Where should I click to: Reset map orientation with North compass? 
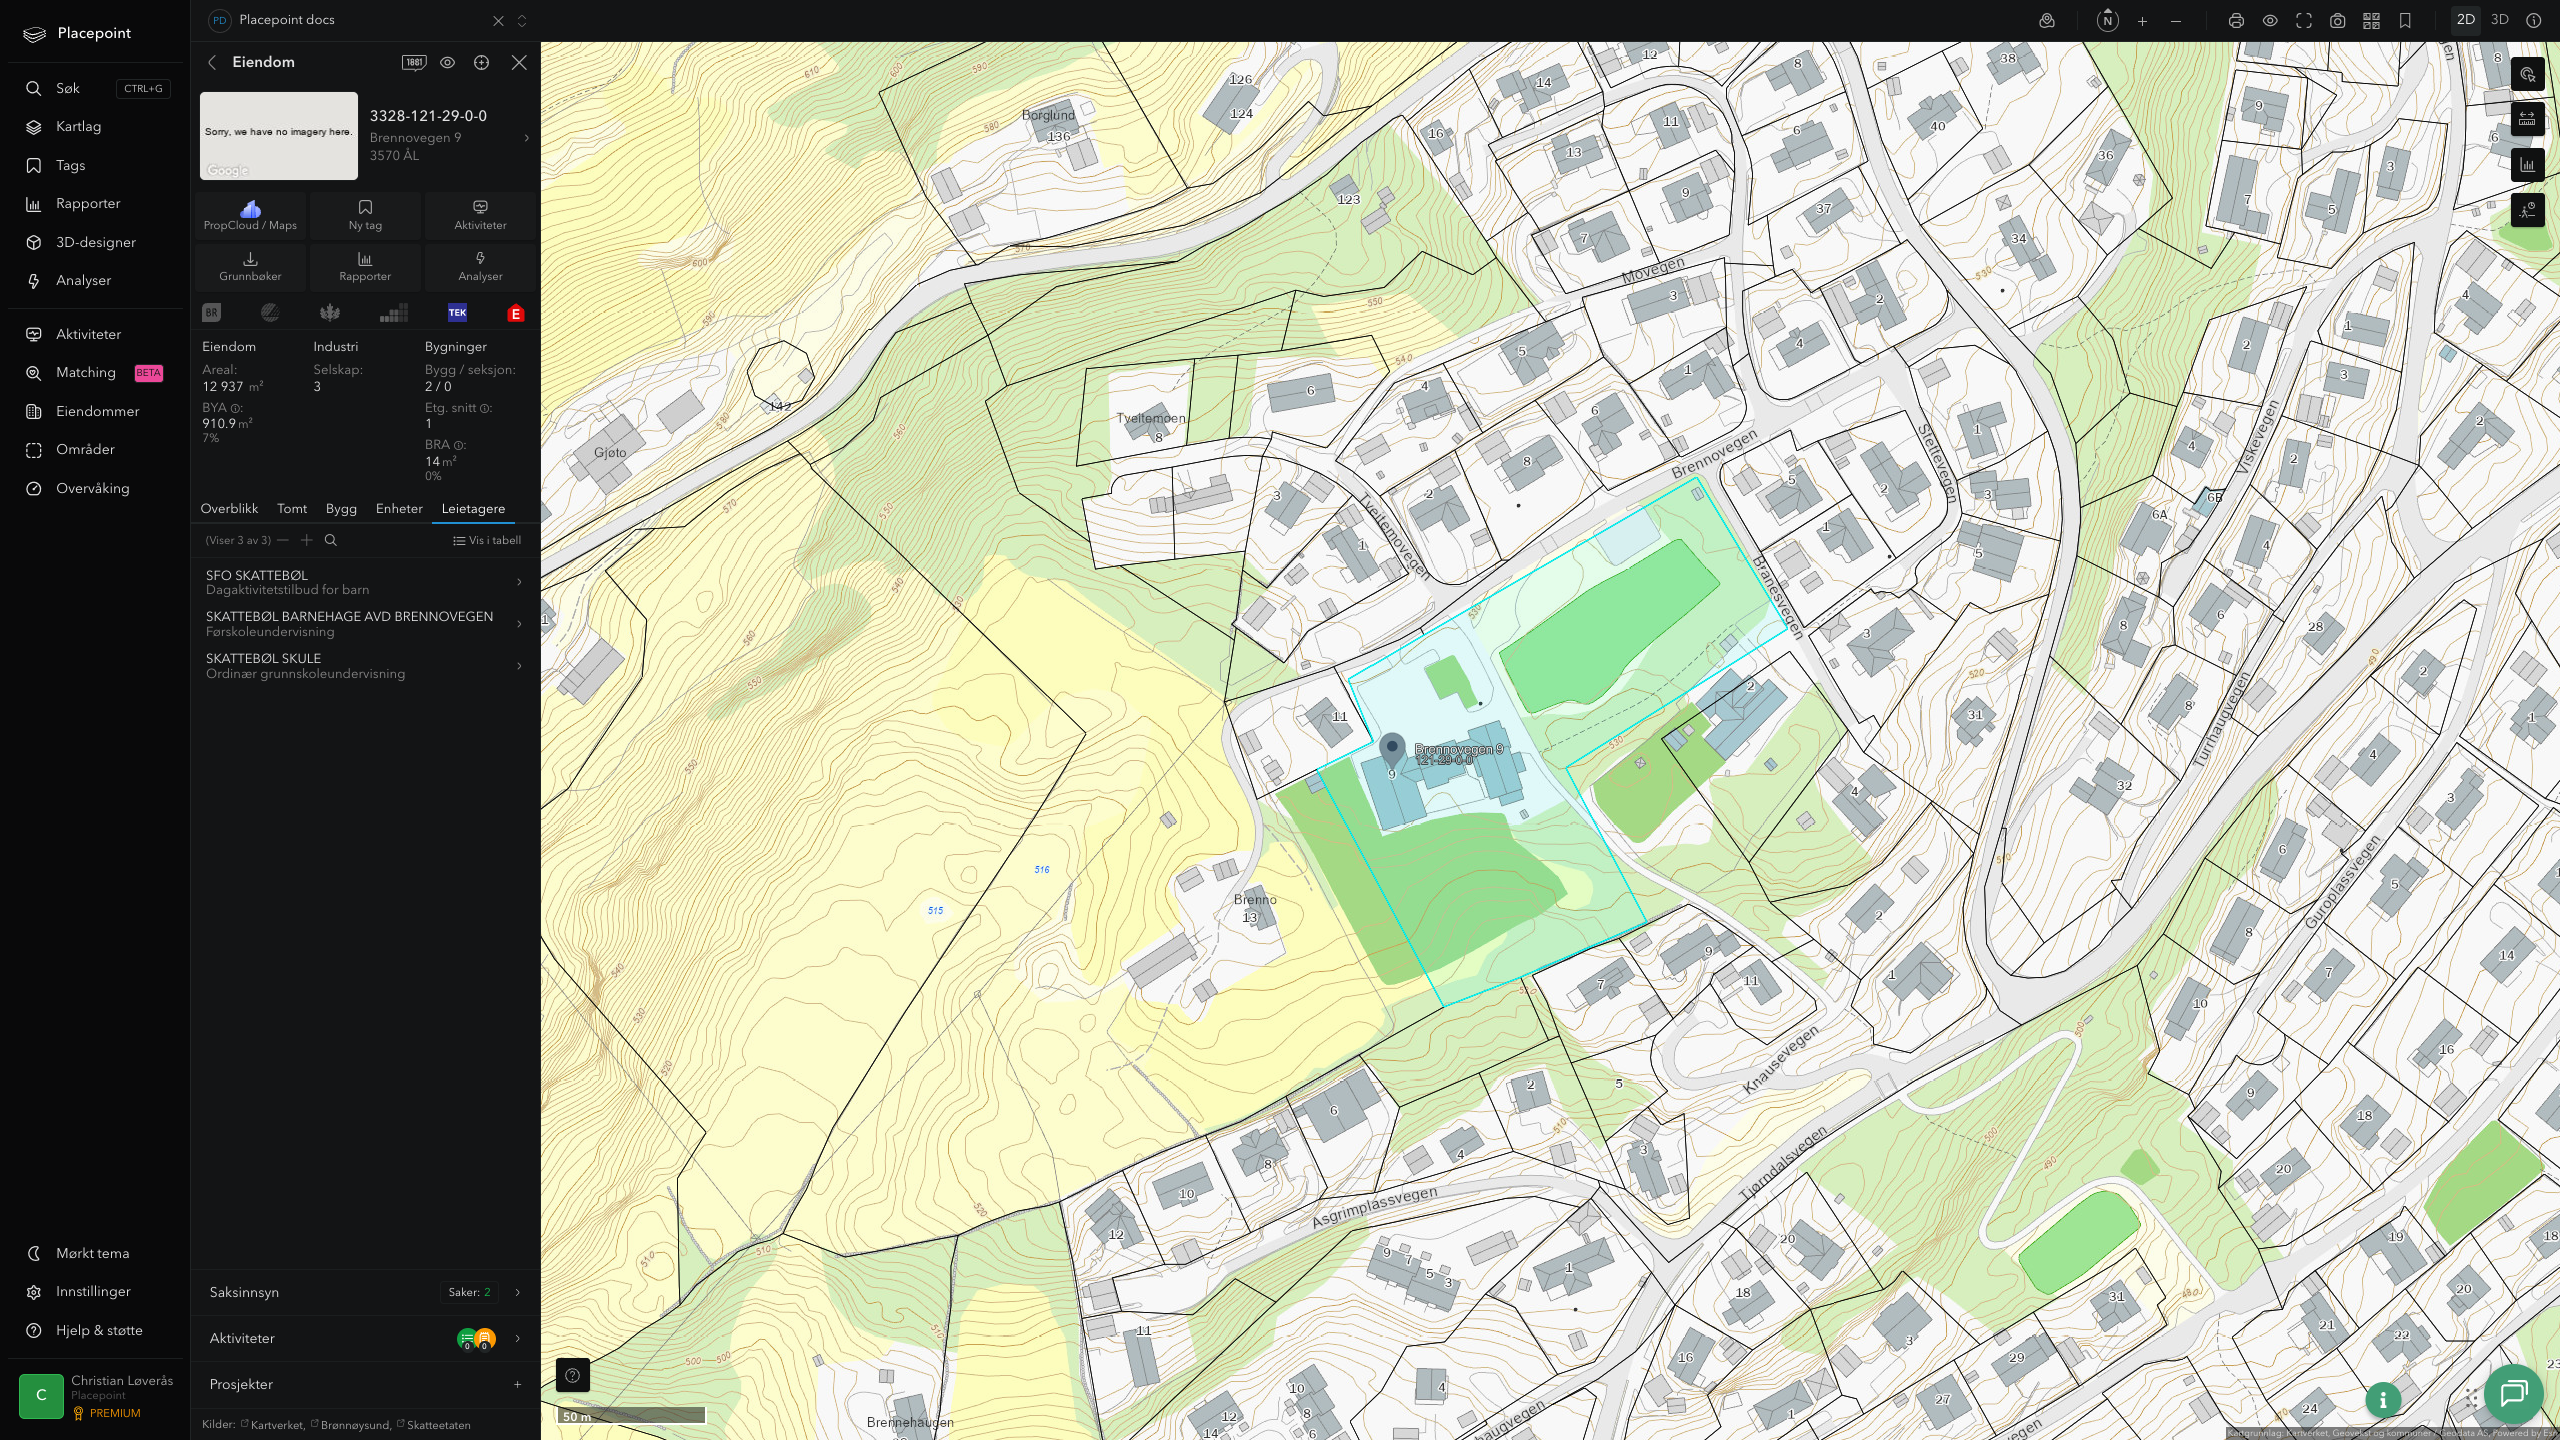2107,20
